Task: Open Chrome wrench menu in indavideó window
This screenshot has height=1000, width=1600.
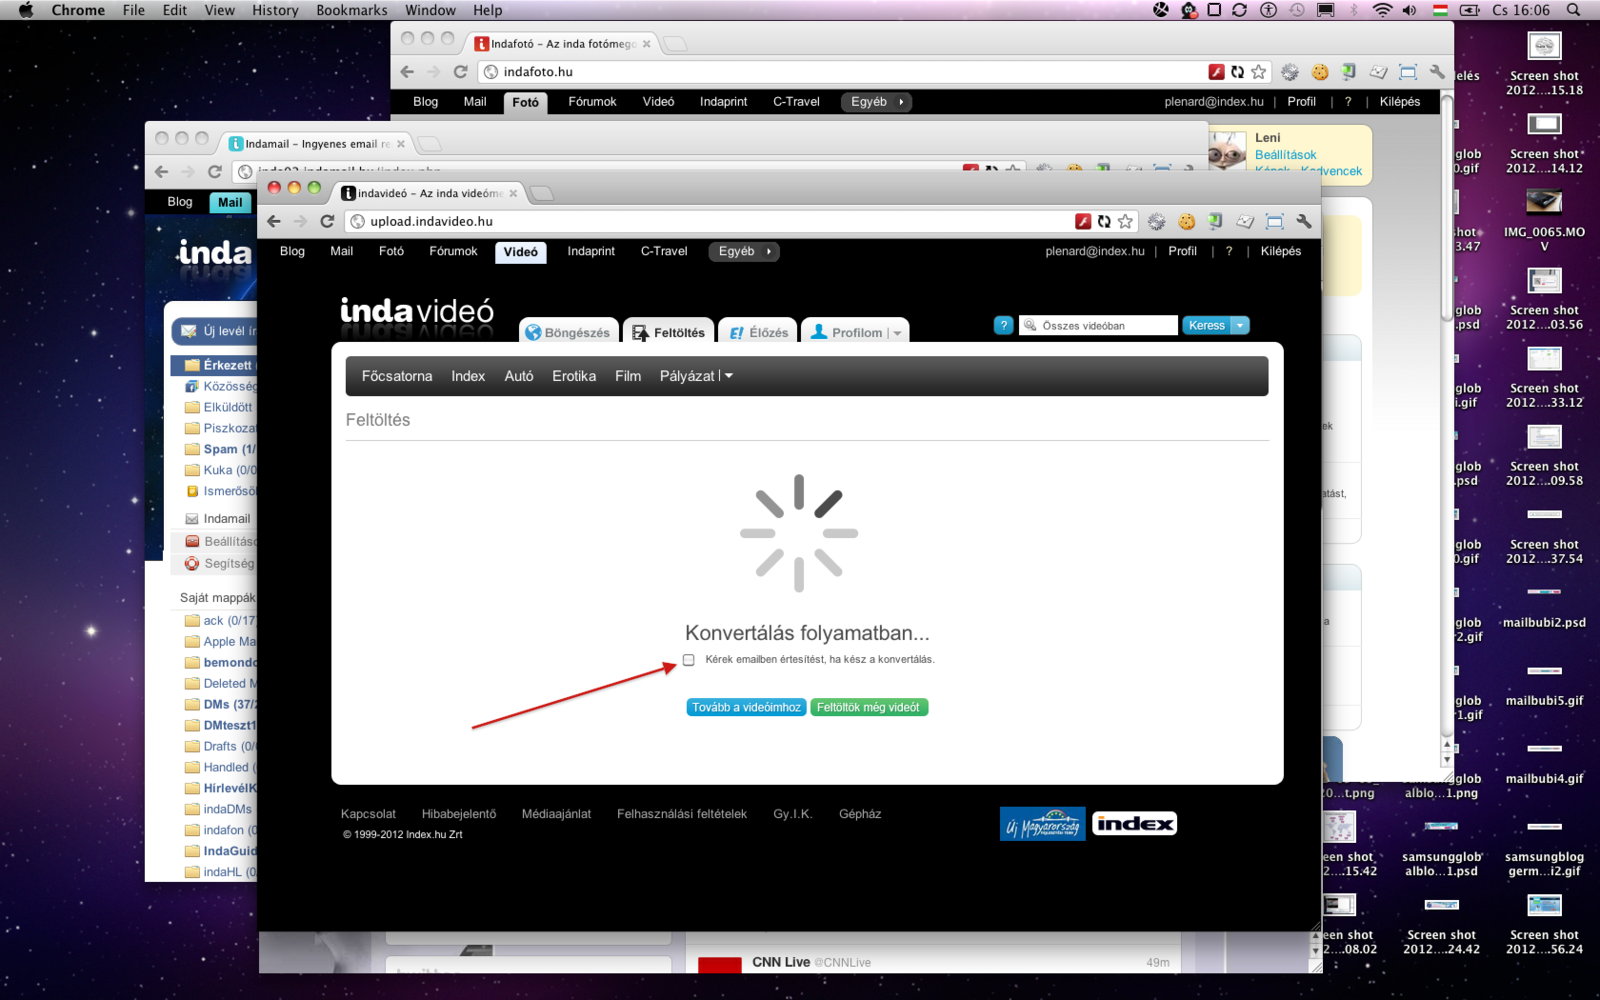Action: (1303, 222)
